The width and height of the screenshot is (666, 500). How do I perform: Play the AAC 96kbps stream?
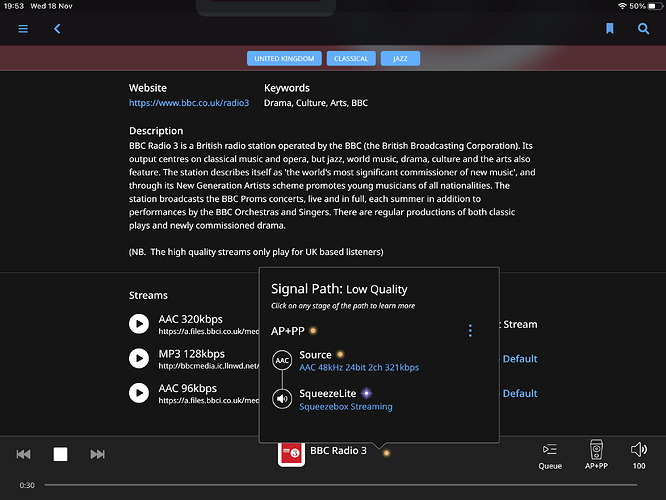139,393
